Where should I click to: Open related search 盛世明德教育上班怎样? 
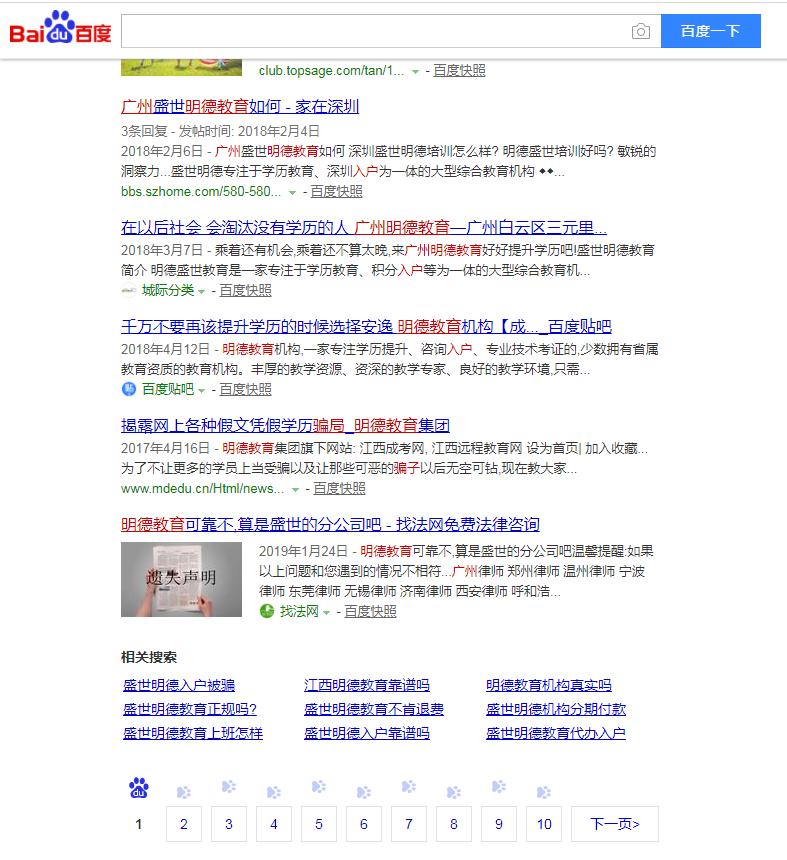point(192,733)
